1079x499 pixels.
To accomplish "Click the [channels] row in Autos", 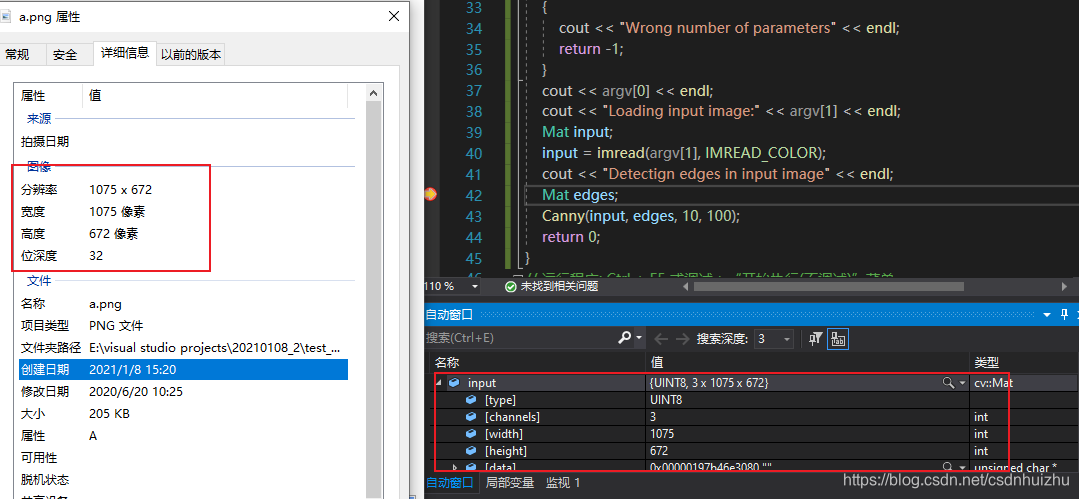I will pos(754,416).
